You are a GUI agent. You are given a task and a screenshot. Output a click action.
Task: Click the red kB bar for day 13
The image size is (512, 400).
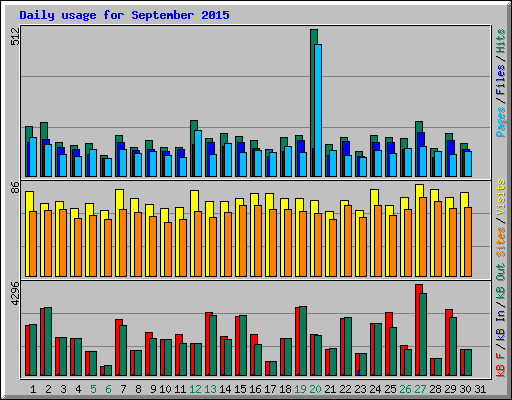[207, 344]
